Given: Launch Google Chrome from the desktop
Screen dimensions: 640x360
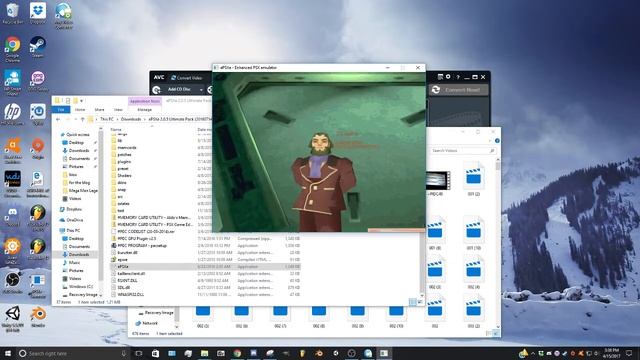Looking at the screenshot, I should coord(12,48).
